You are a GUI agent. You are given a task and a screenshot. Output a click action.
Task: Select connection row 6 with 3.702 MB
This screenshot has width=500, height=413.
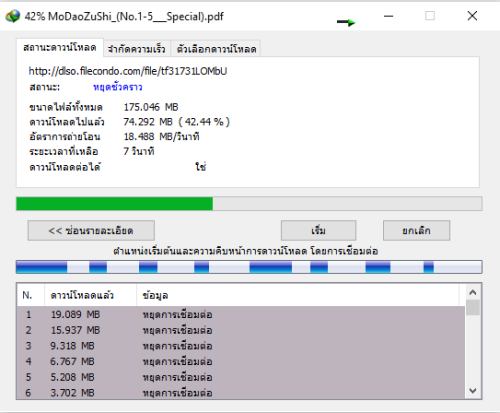[x=241, y=392]
